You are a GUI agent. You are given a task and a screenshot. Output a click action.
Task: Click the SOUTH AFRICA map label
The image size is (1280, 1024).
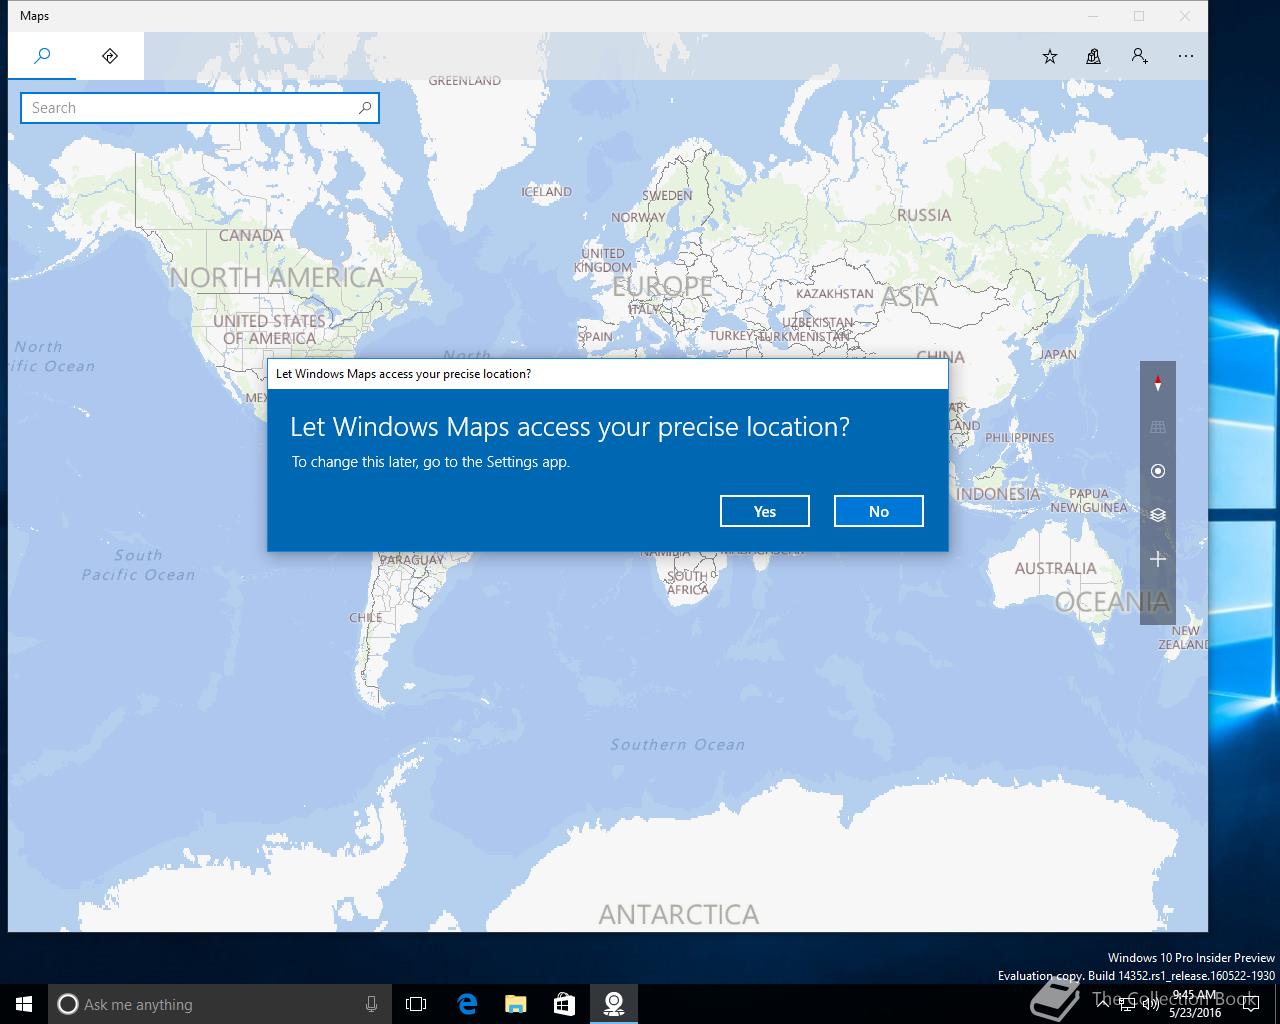click(x=688, y=583)
